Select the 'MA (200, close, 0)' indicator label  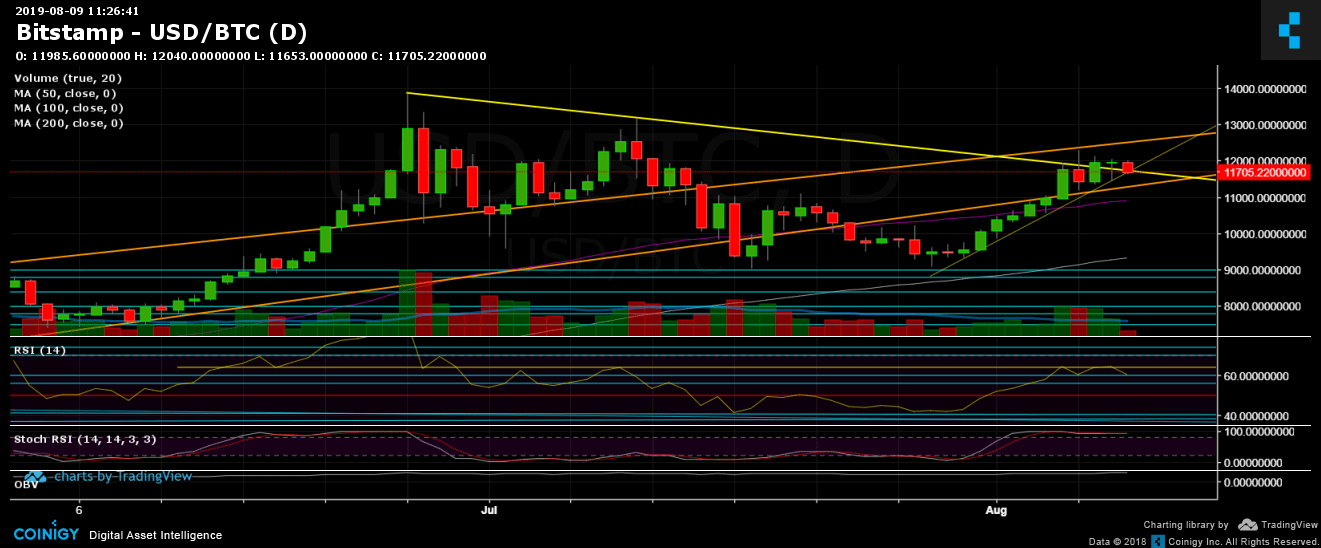[x=69, y=123]
